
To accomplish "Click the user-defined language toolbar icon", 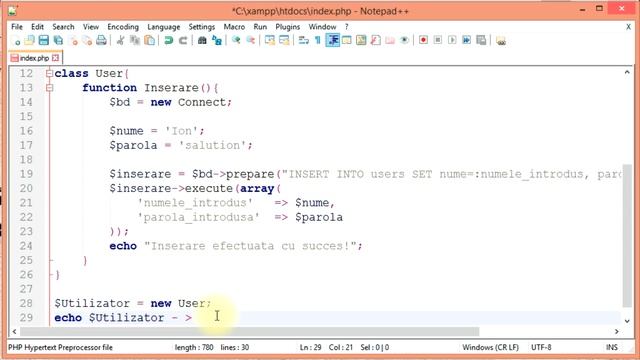I will click(347, 40).
